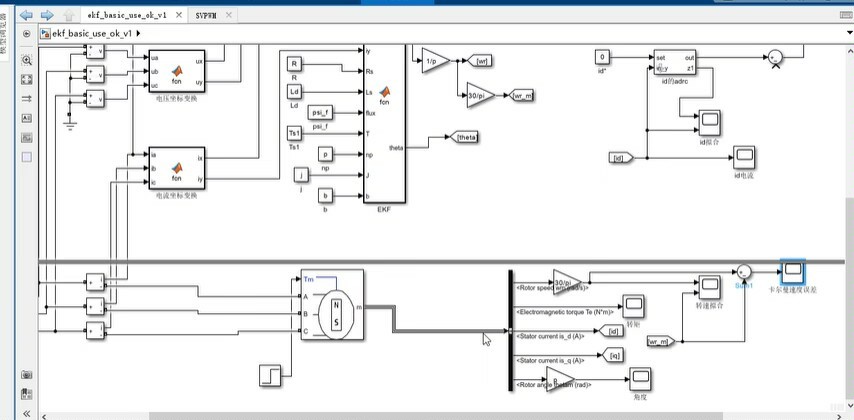Select the scope on electromagnetic torque output
The height and width of the screenshot is (420, 854).
point(633,307)
